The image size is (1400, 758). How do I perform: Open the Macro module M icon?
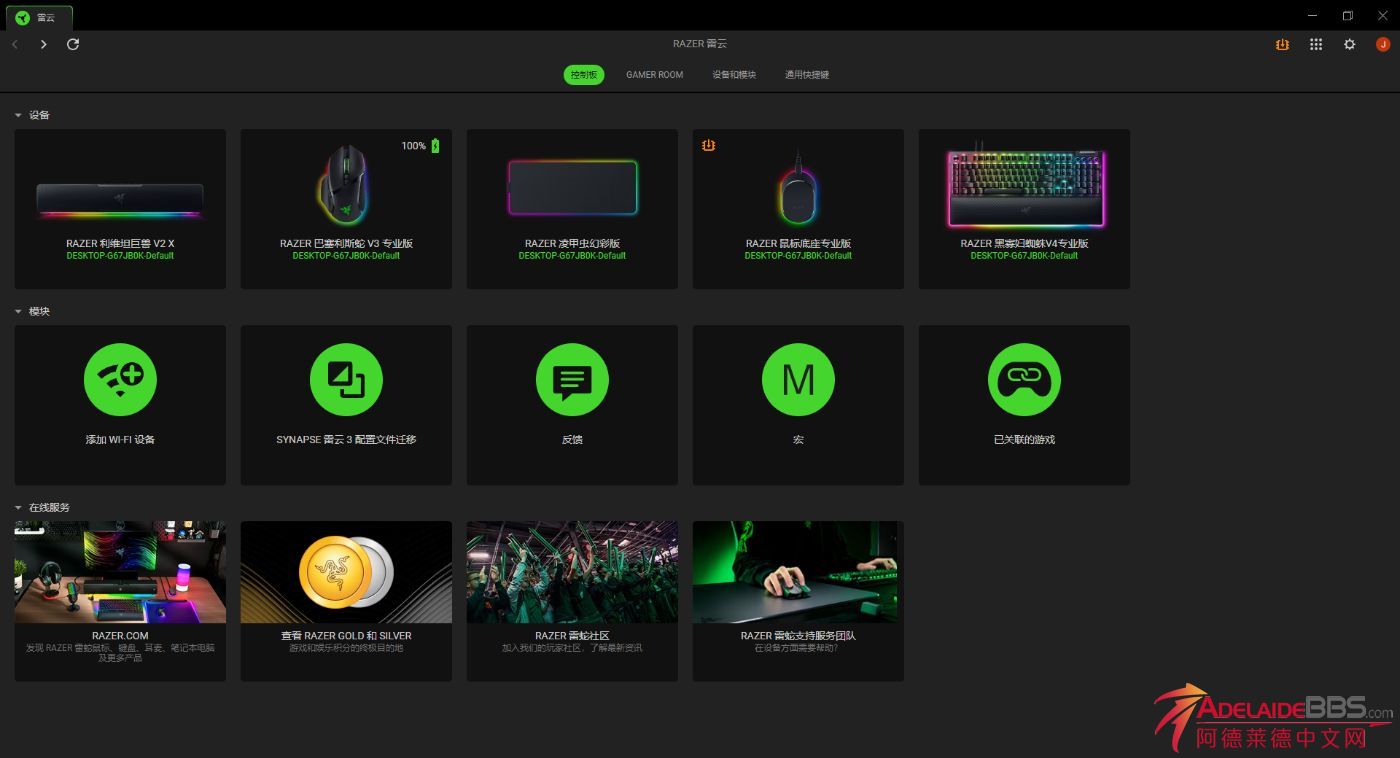[798, 380]
